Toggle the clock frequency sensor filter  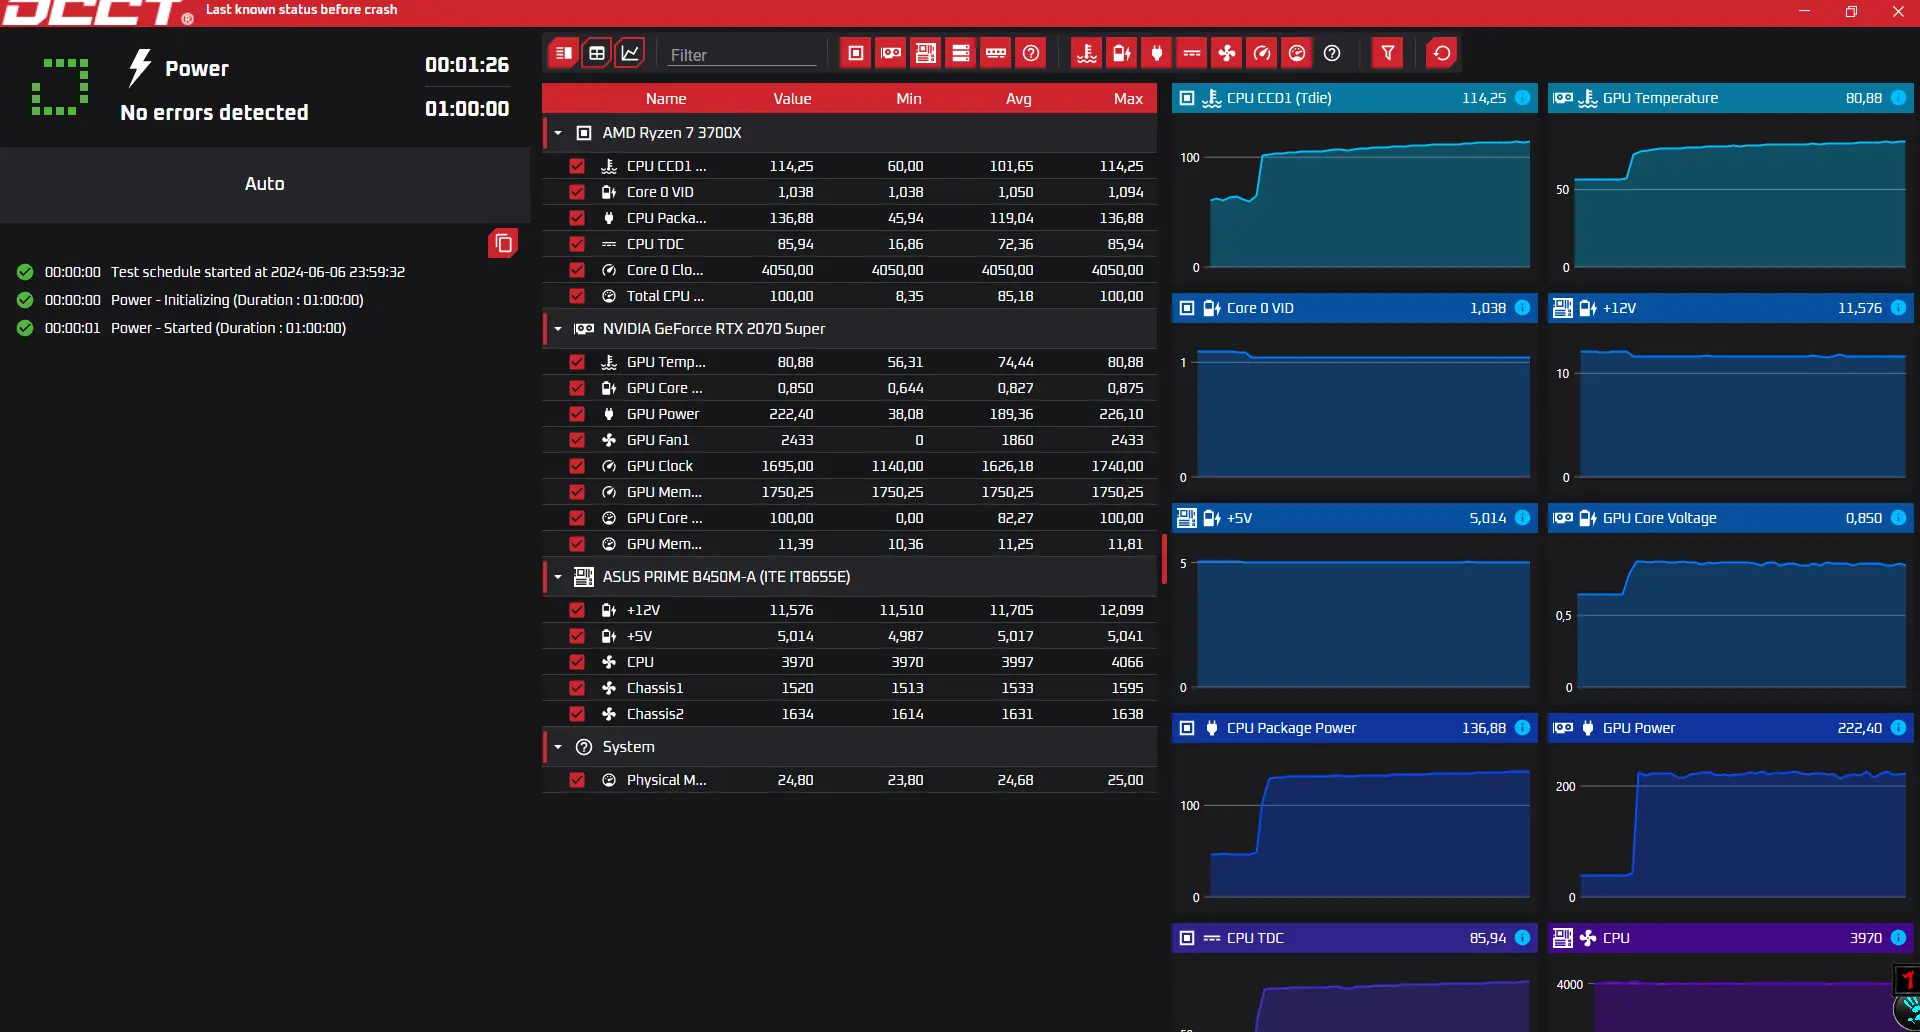1262,53
